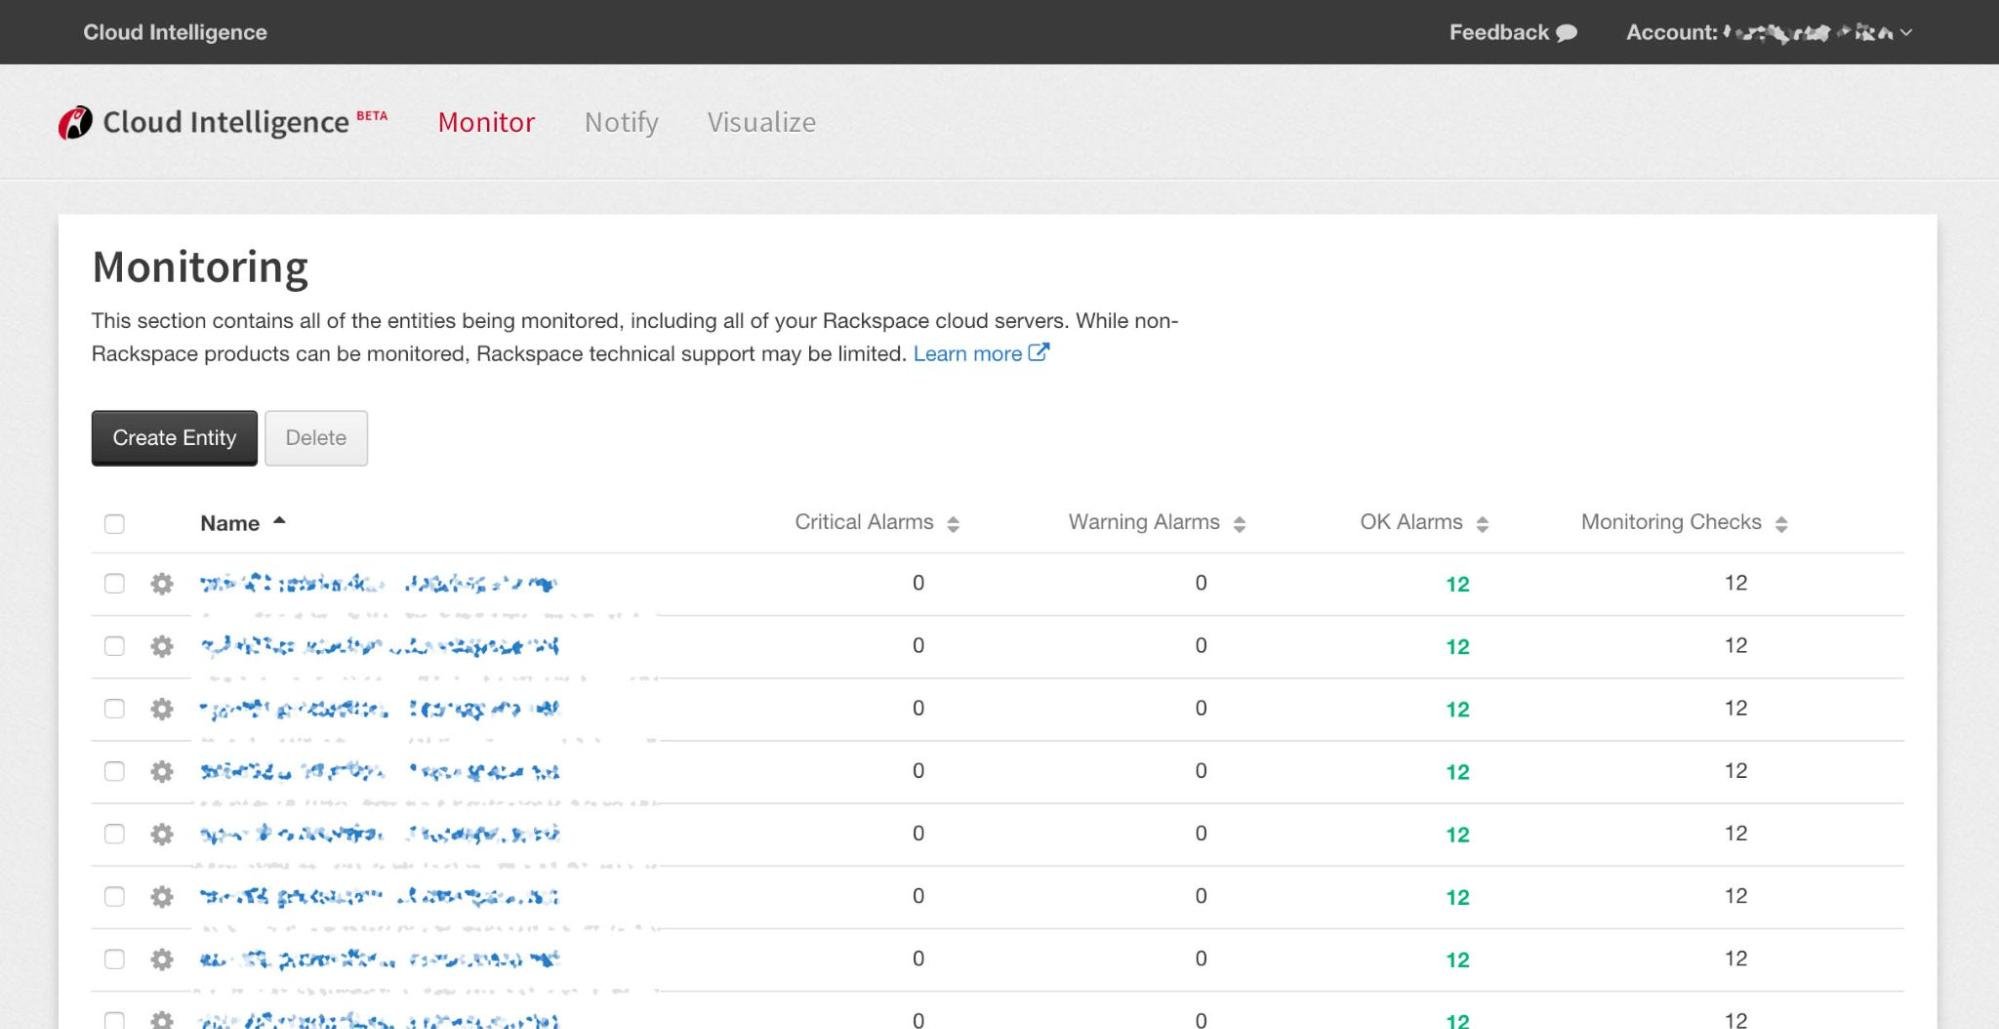Toggle sorting on the Name column

click(240, 522)
